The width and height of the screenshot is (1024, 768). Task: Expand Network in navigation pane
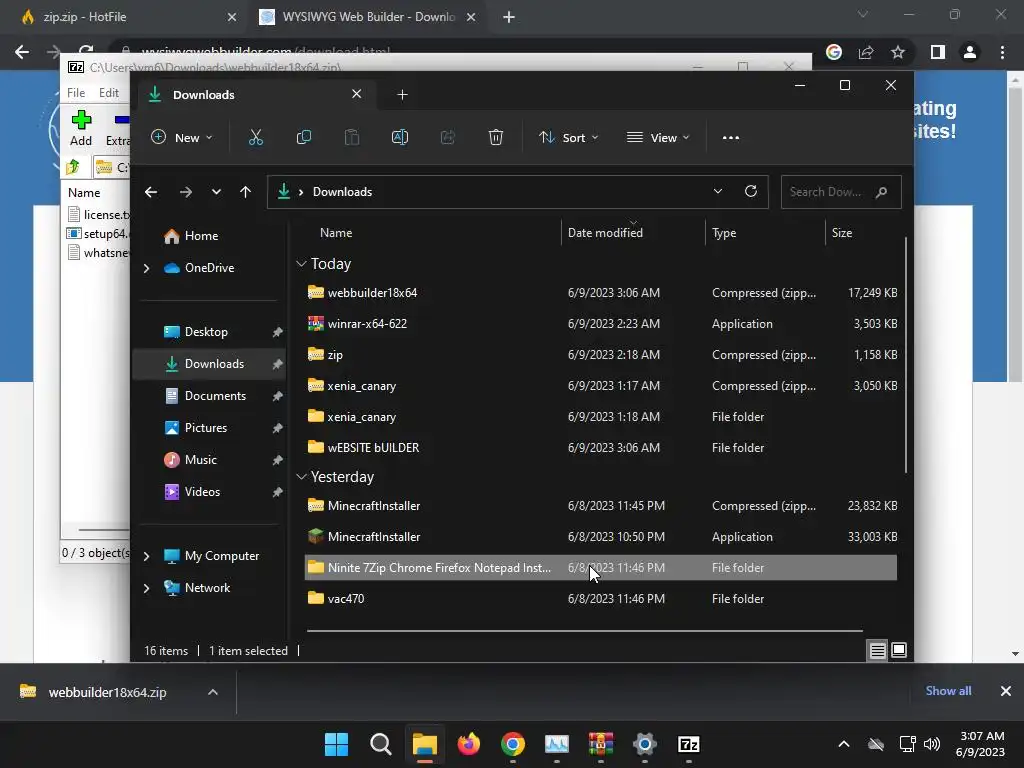point(146,588)
